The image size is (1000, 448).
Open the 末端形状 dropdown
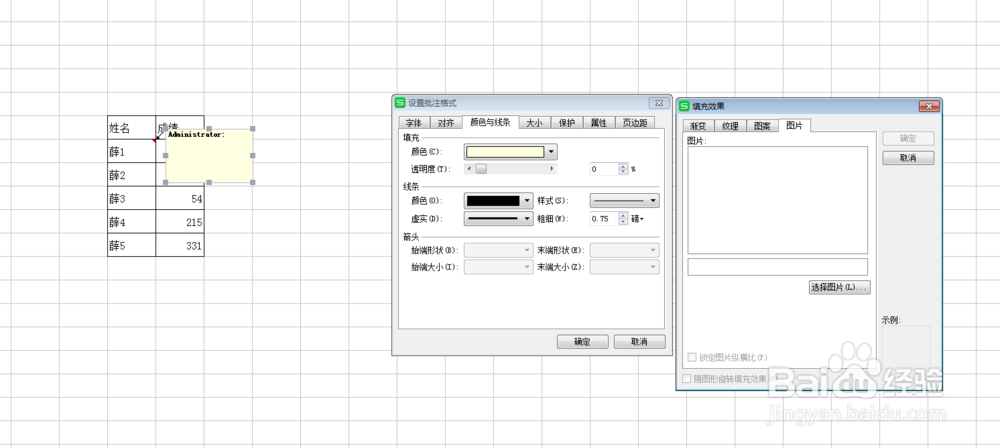624,250
